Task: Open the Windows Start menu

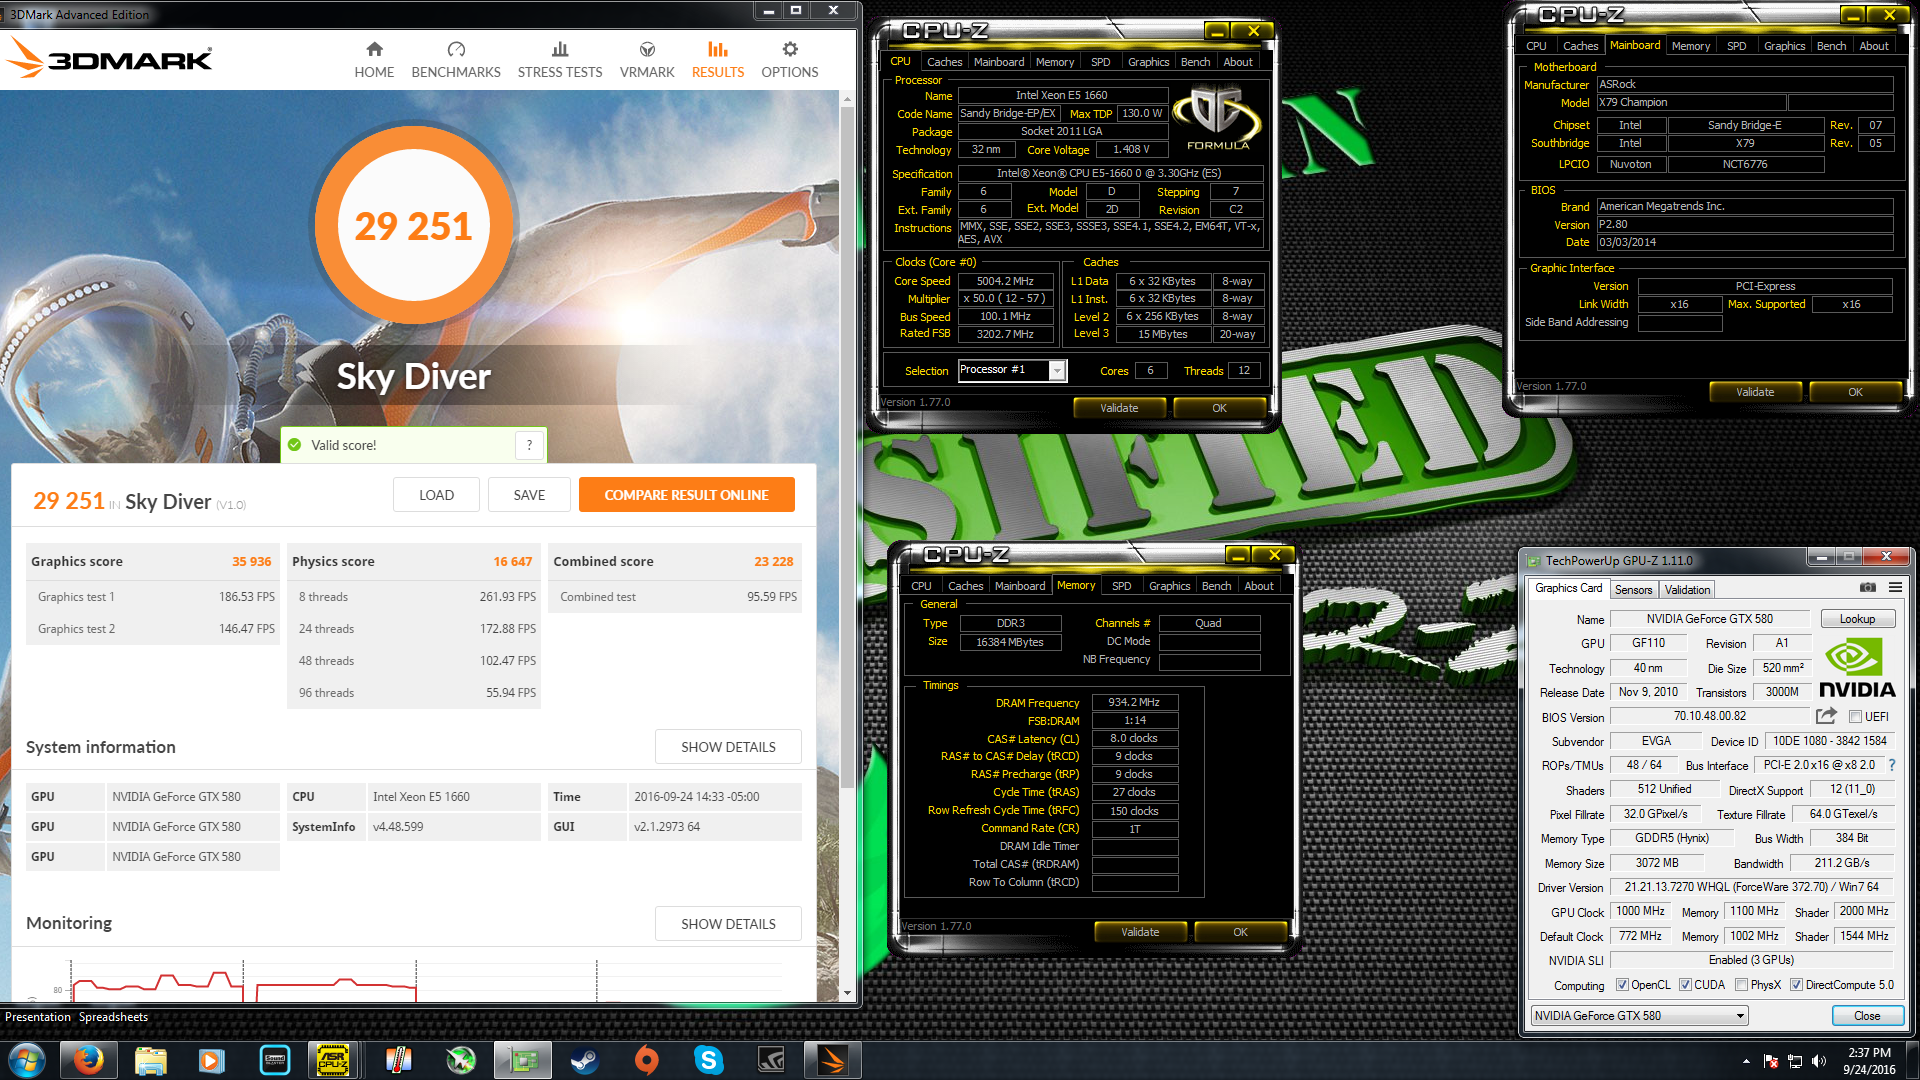Action: pyautogui.click(x=27, y=1060)
